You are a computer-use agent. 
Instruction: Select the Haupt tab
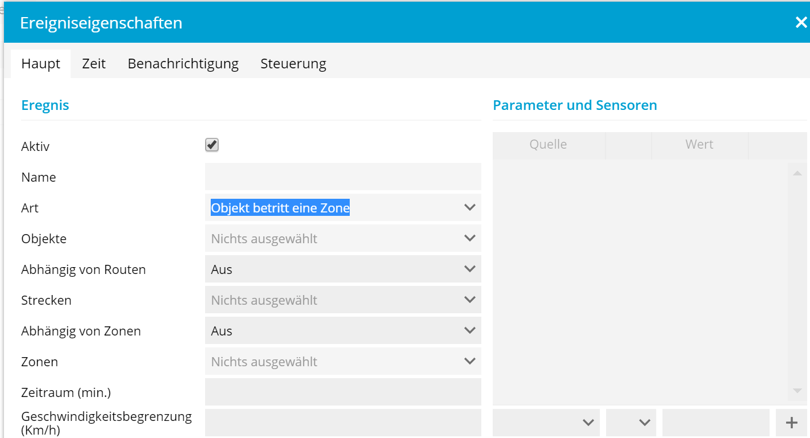(x=40, y=63)
